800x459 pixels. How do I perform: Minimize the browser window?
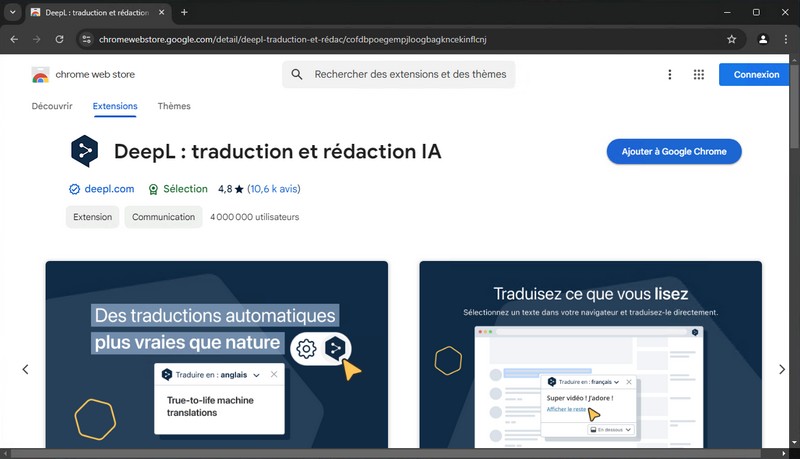coord(727,12)
